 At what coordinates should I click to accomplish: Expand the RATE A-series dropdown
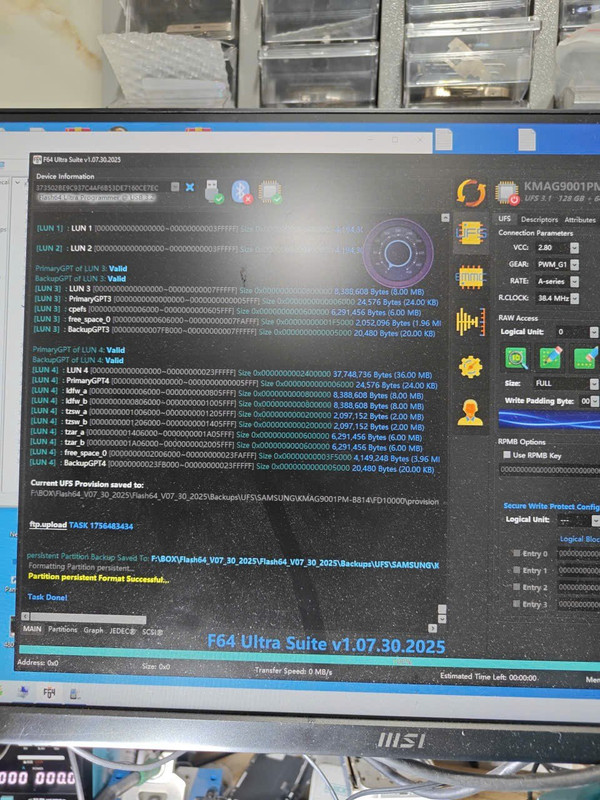pyautogui.click(x=574, y=281)
